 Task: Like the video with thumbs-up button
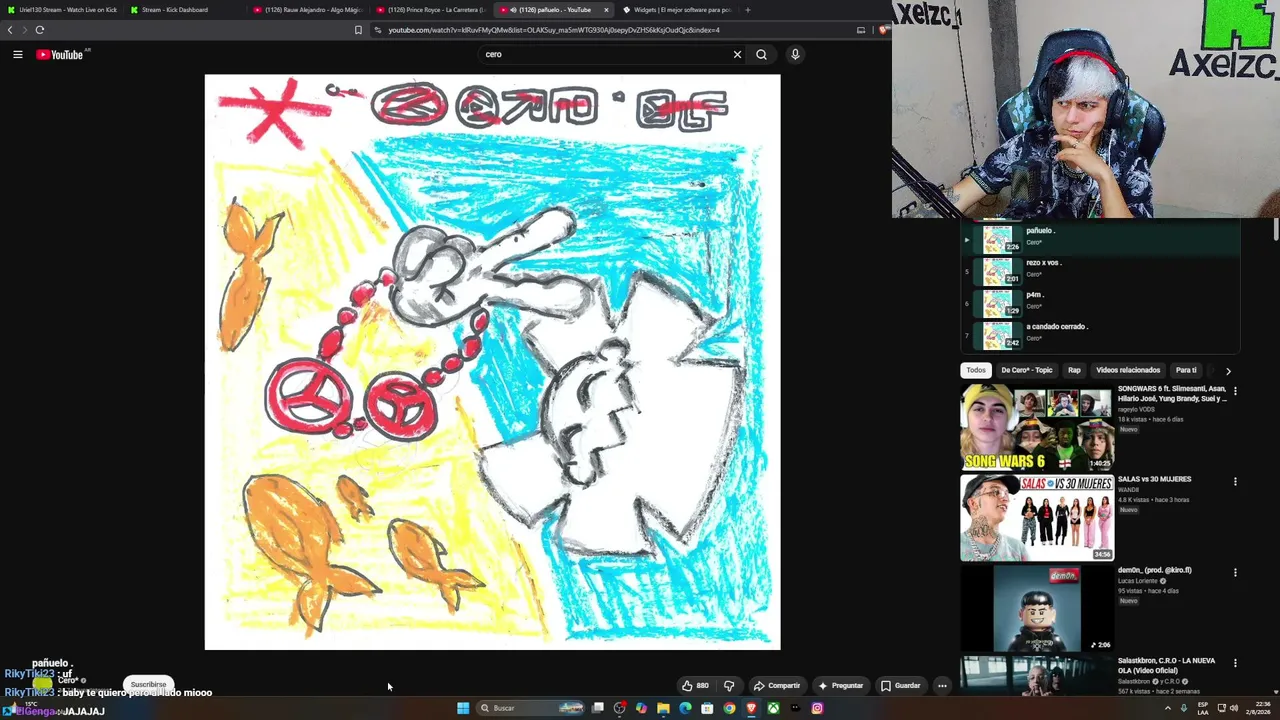click(696, 686)
